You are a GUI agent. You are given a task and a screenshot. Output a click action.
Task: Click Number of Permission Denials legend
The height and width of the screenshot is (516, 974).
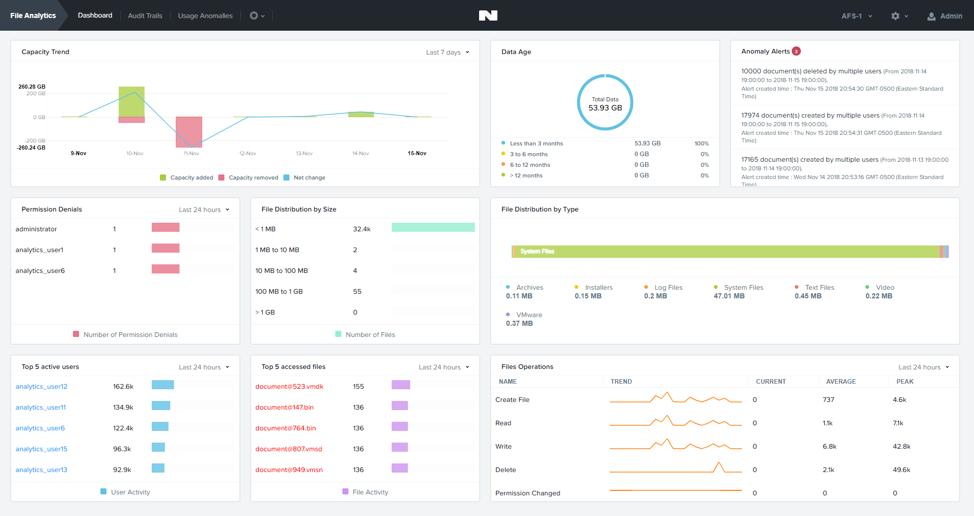tap(125, 335)
